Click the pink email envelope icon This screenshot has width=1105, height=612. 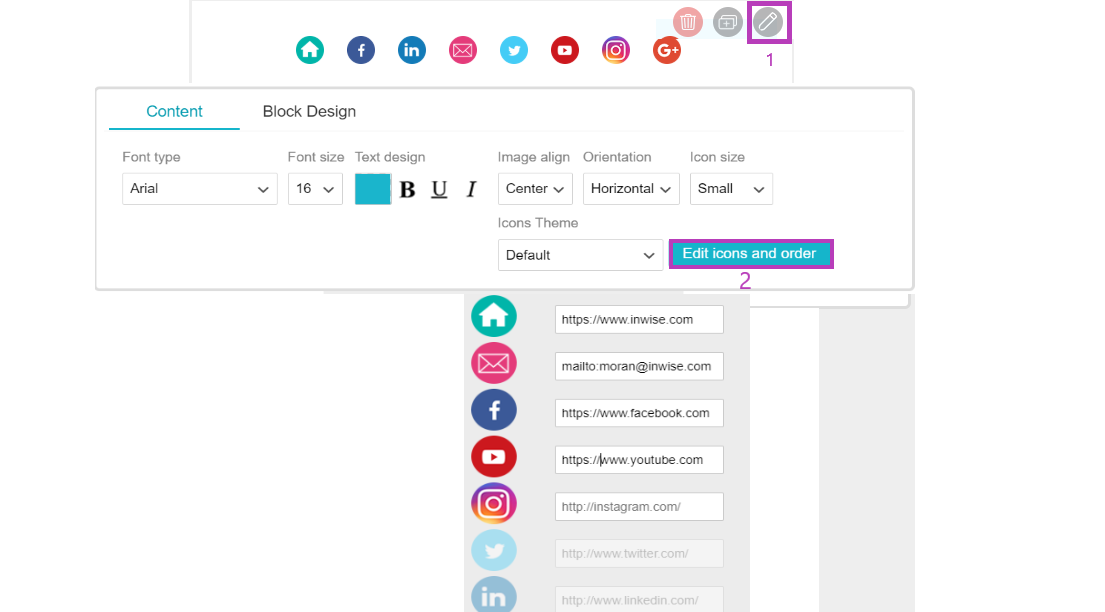click(x=462, y=50)
